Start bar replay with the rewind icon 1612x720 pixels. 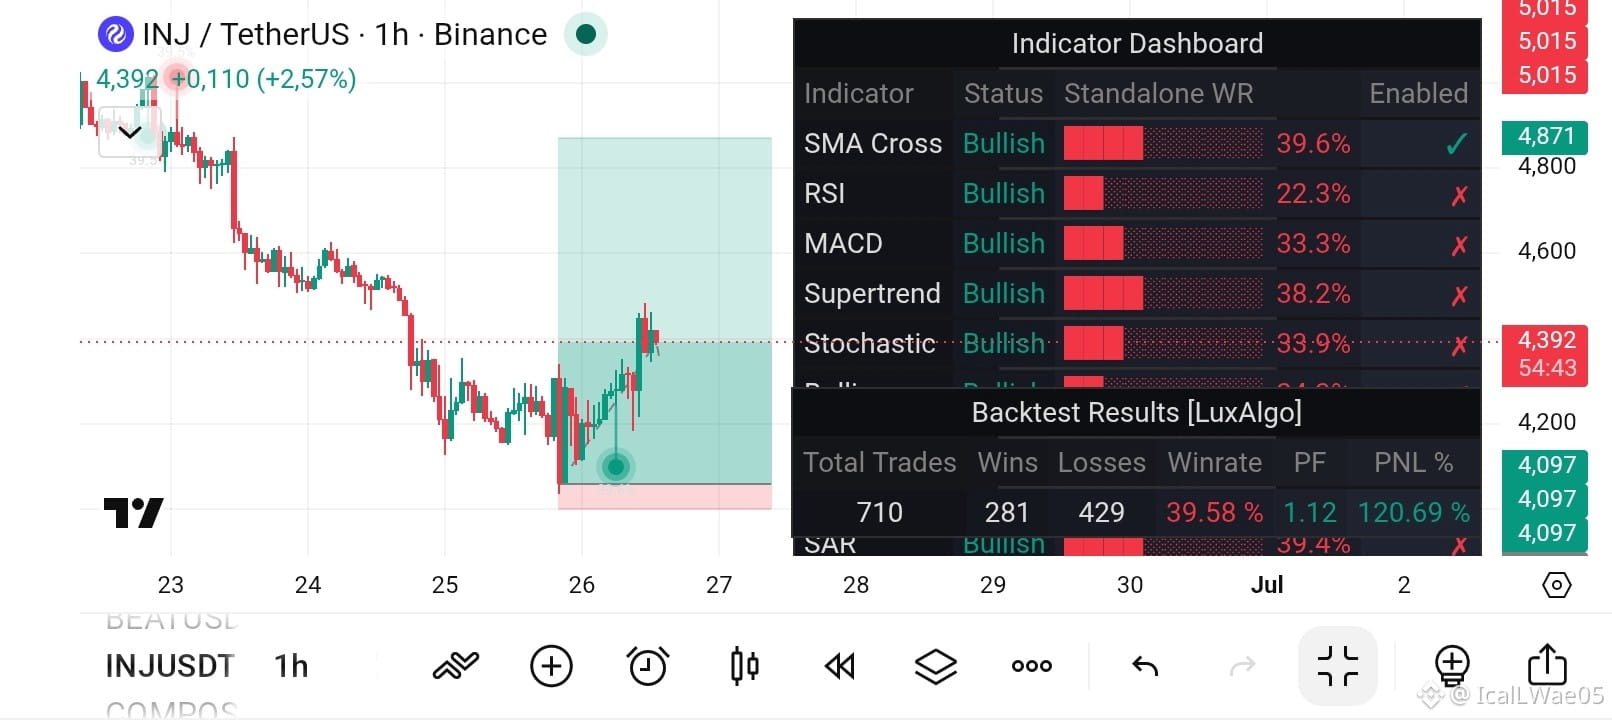(x=840, y=666)
